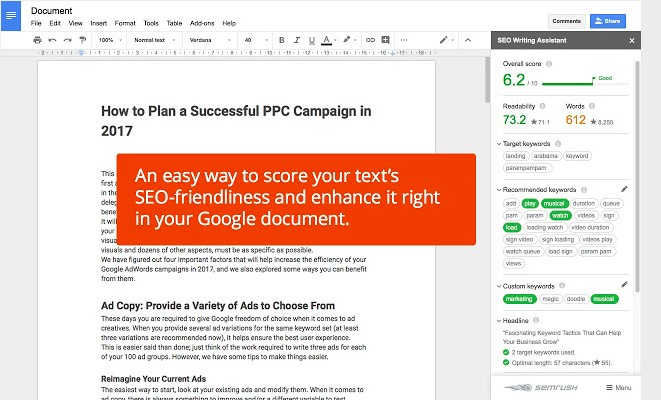Click the Print icon in toolbar
The width and height of the screenshot is (661, 400).
38,40
